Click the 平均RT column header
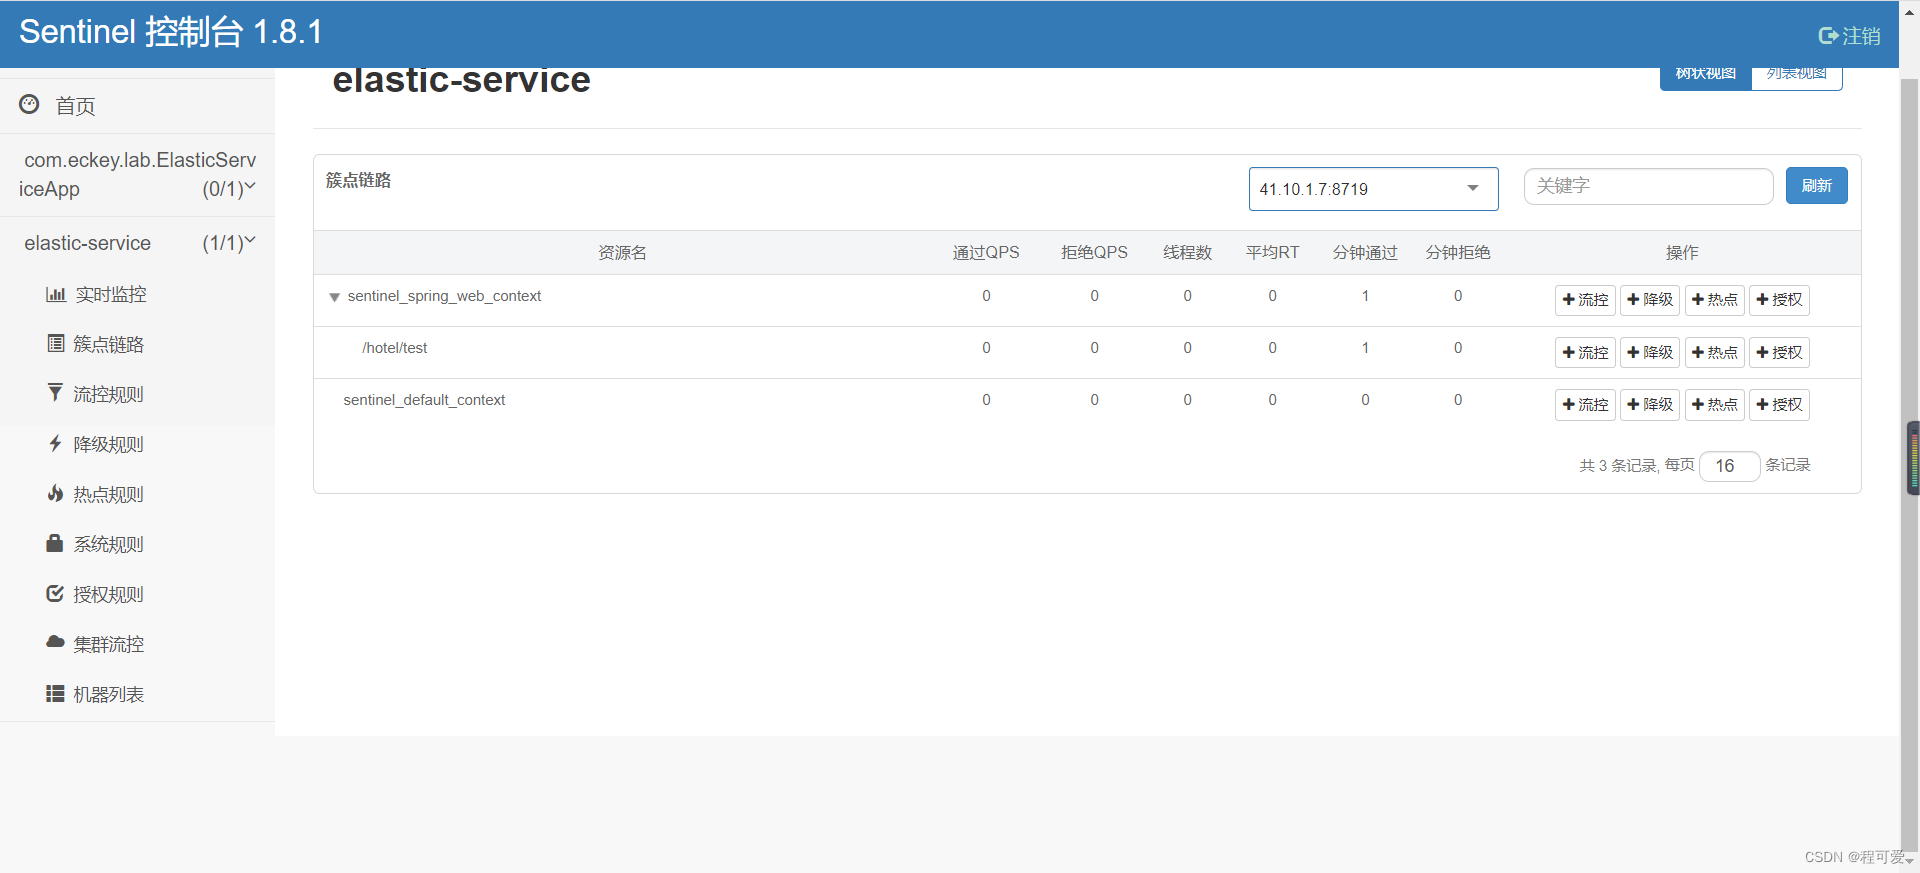The height and width of the screenshot is (873, 1920). click(x=1272, y=253)
